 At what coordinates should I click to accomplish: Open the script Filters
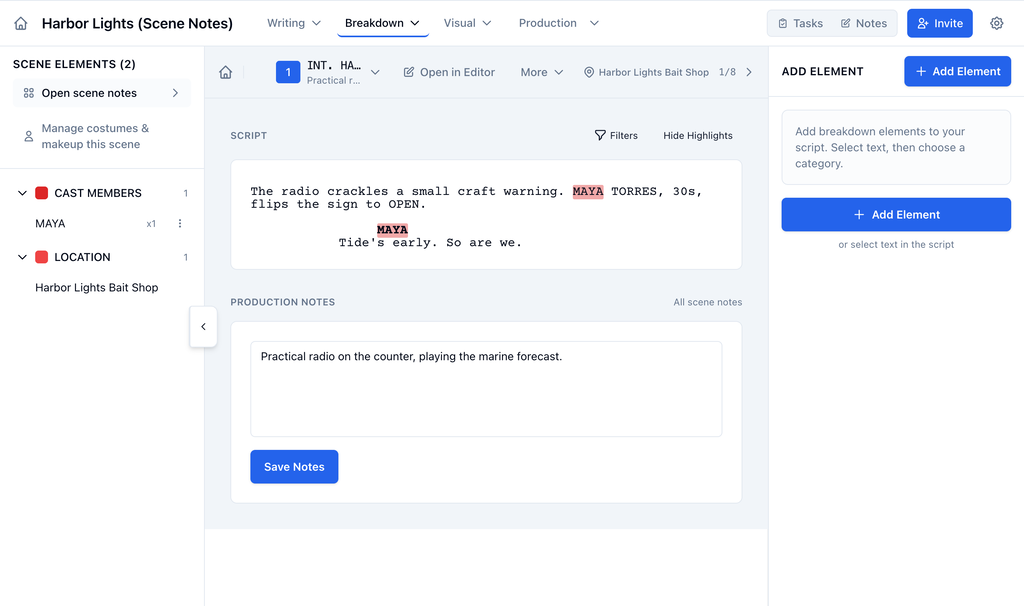[616, 135]
